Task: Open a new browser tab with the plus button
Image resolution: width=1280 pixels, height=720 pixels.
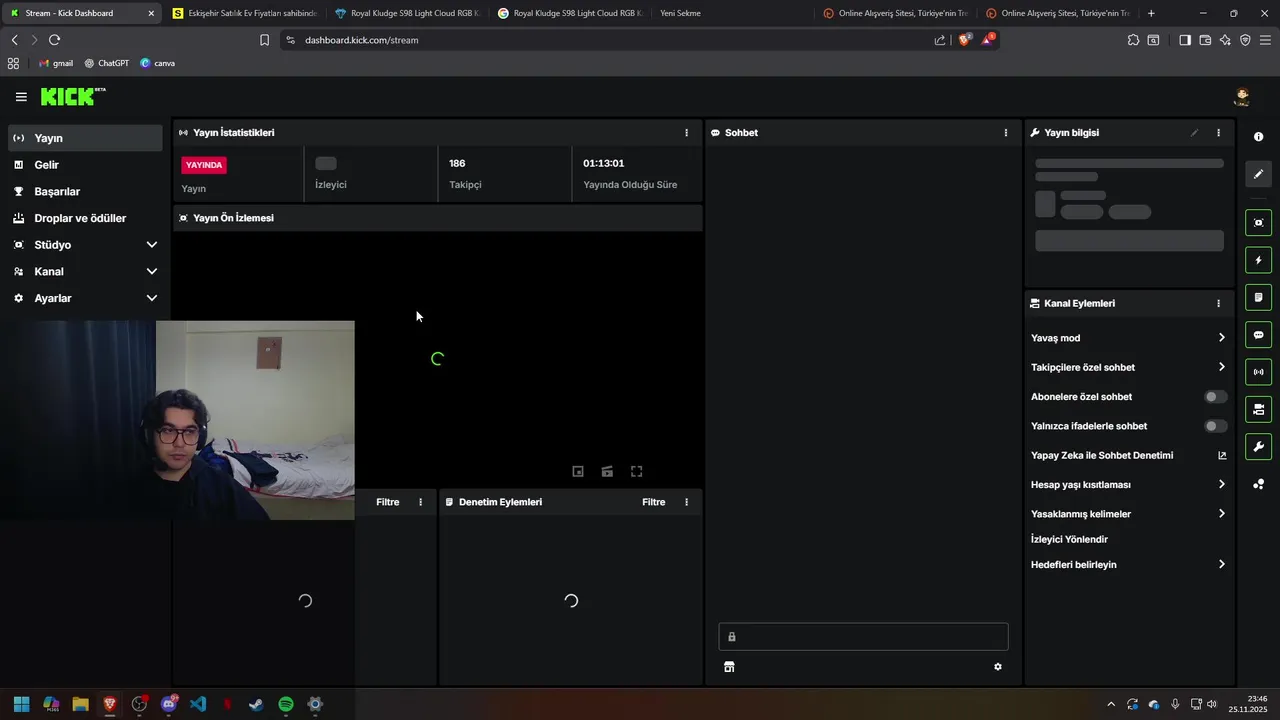Action: coord(1151,13)
